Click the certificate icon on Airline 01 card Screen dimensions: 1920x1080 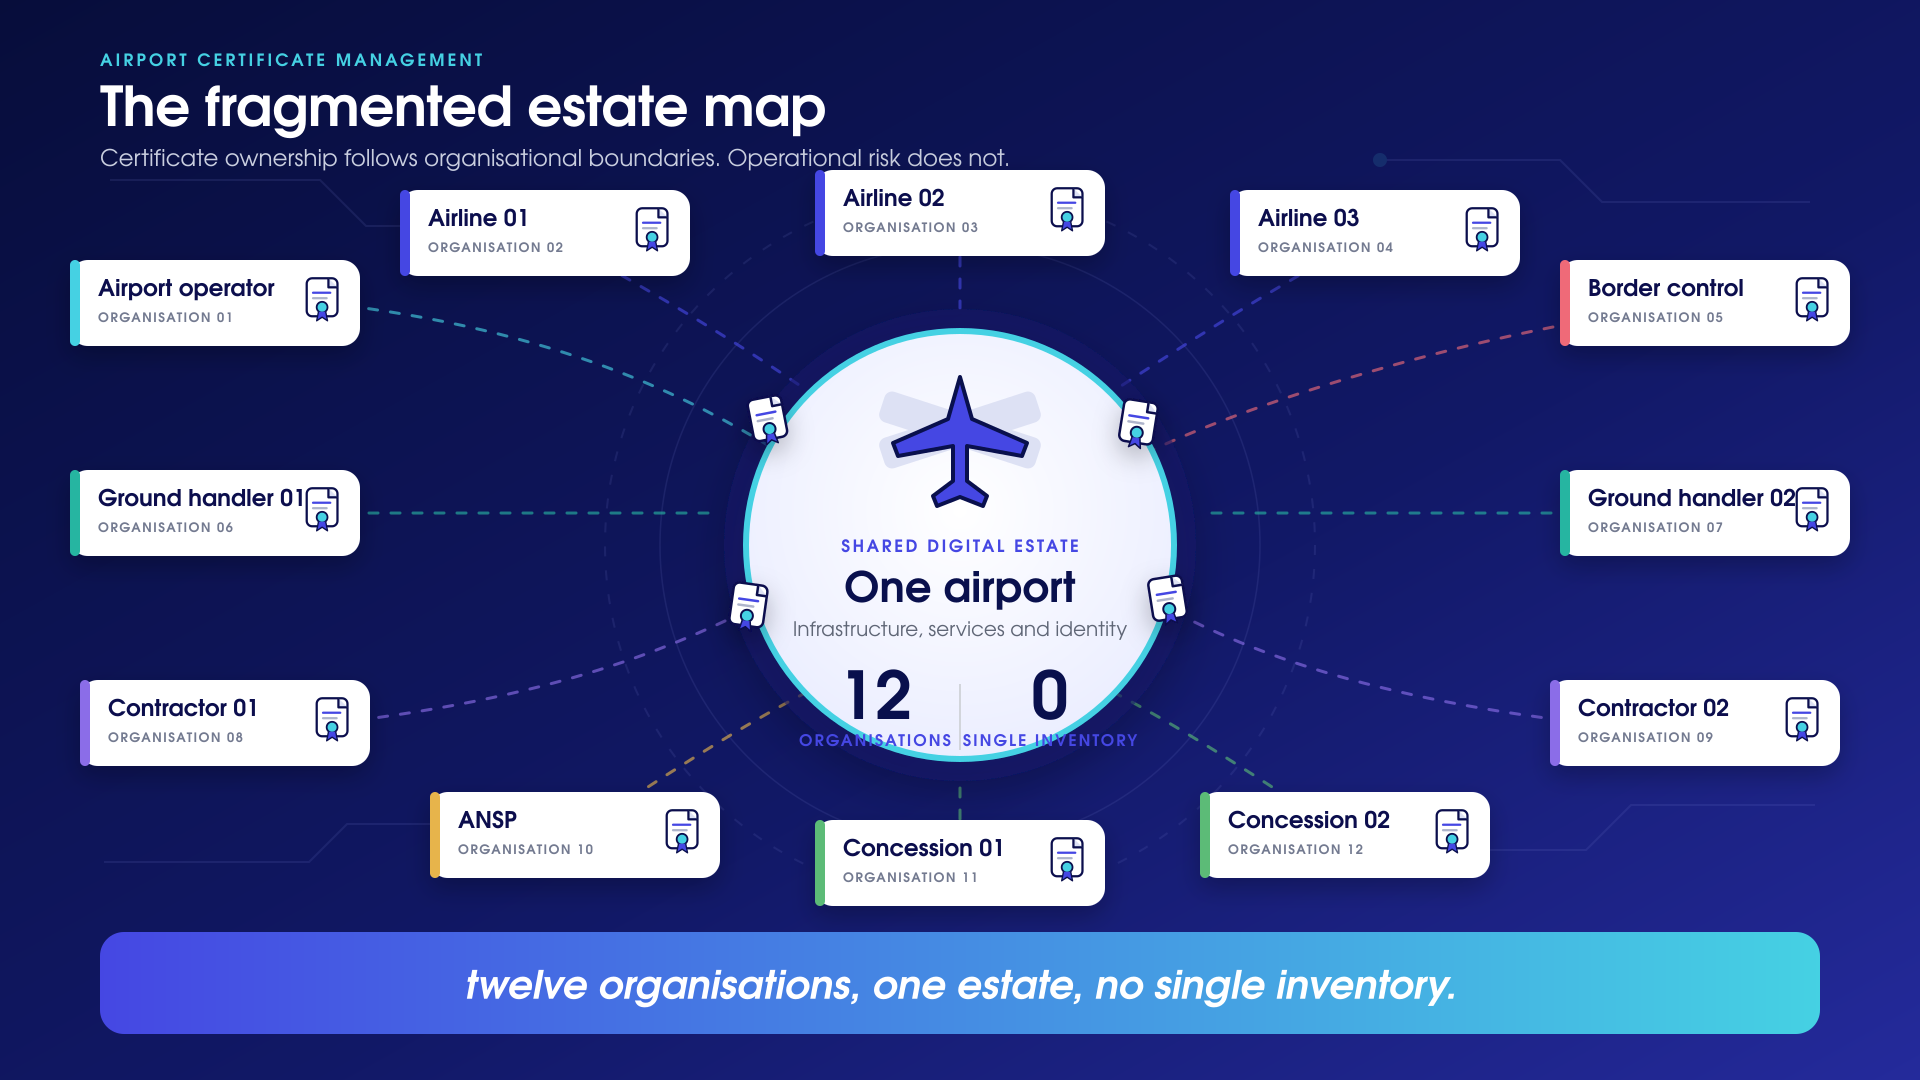pyautogui.click(x=652, y=229)
